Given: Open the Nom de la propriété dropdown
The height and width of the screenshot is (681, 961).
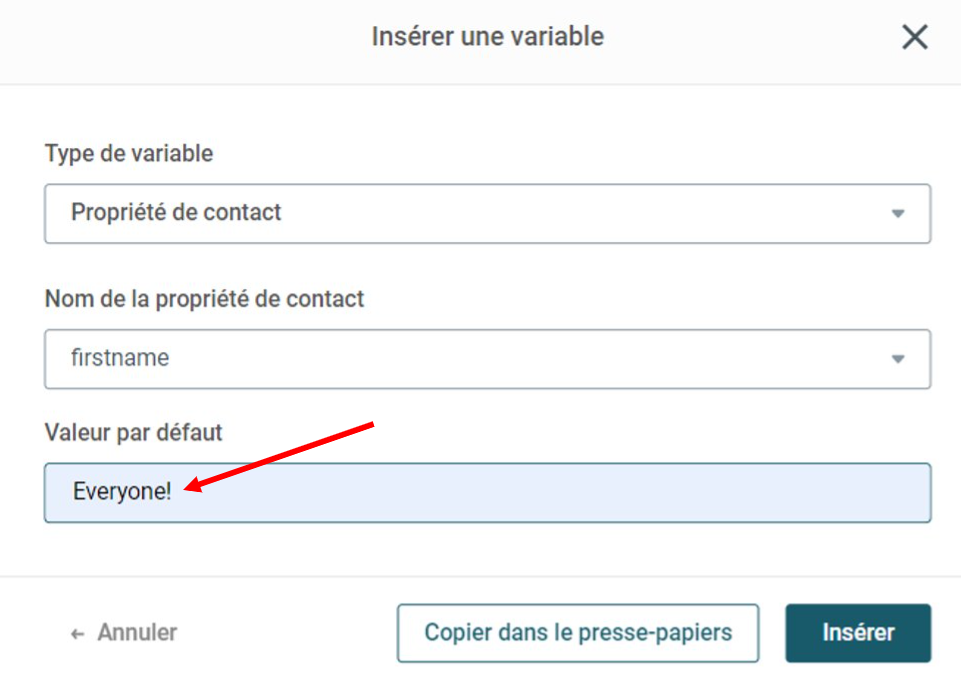Looking at the screenshot, I should pos(487,359).
